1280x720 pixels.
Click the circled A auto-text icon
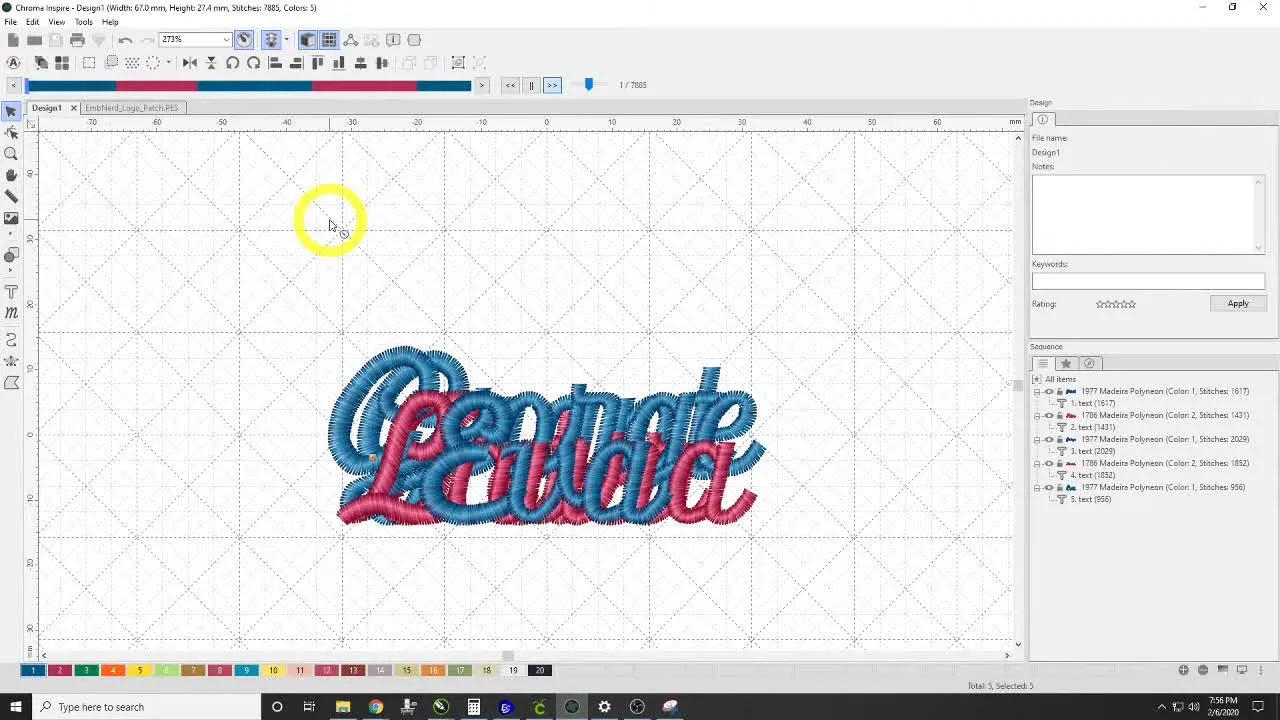[x=13, y=63]
